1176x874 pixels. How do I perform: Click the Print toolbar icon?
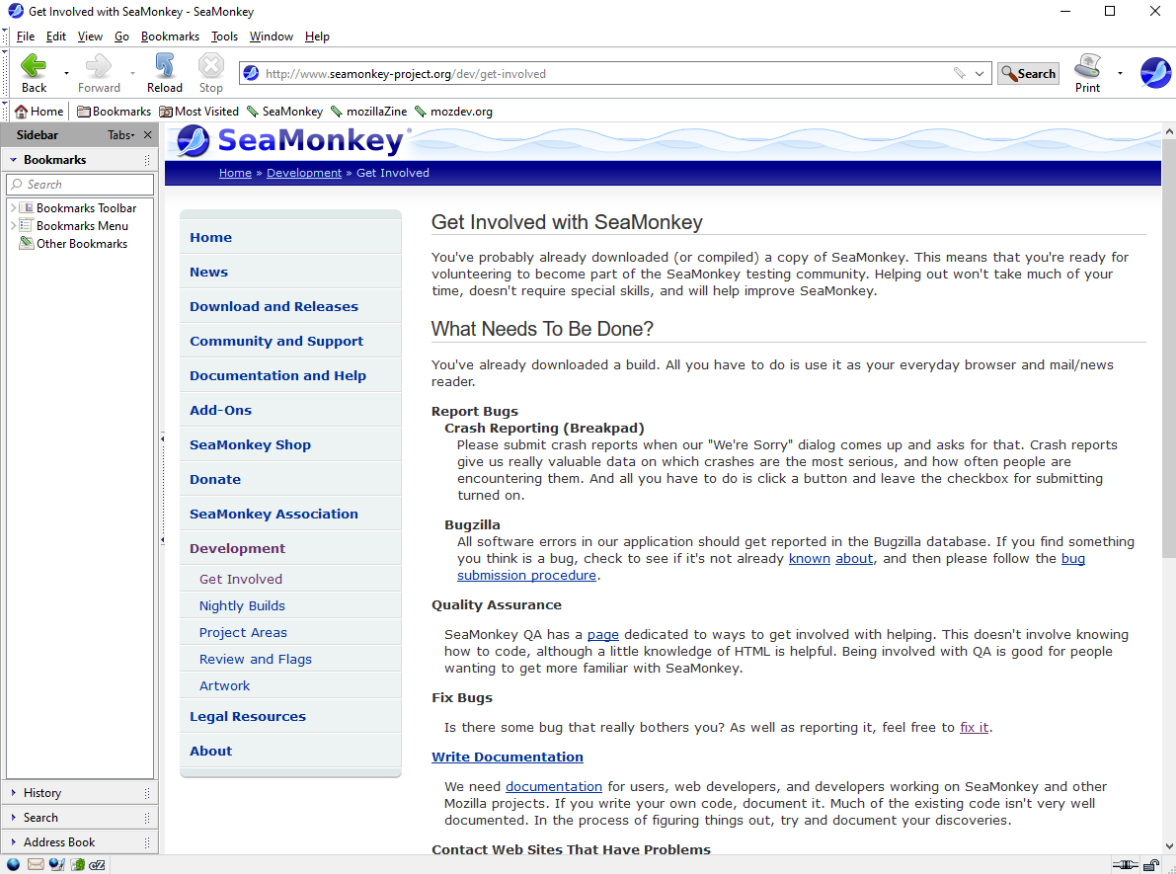click(x=1087, y=67)
